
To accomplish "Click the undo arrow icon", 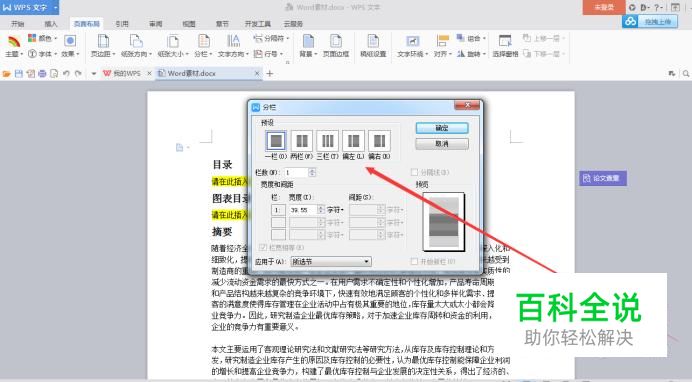I will (x=66, y=74).
